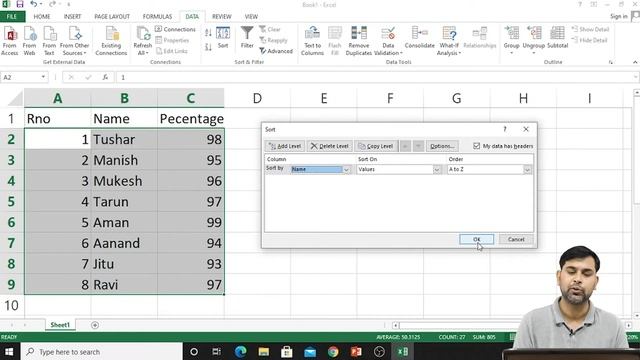Image resolution: width=640 pixels, height=360 pixels.
Task: Open sort Options button
Action: point(442,146)
